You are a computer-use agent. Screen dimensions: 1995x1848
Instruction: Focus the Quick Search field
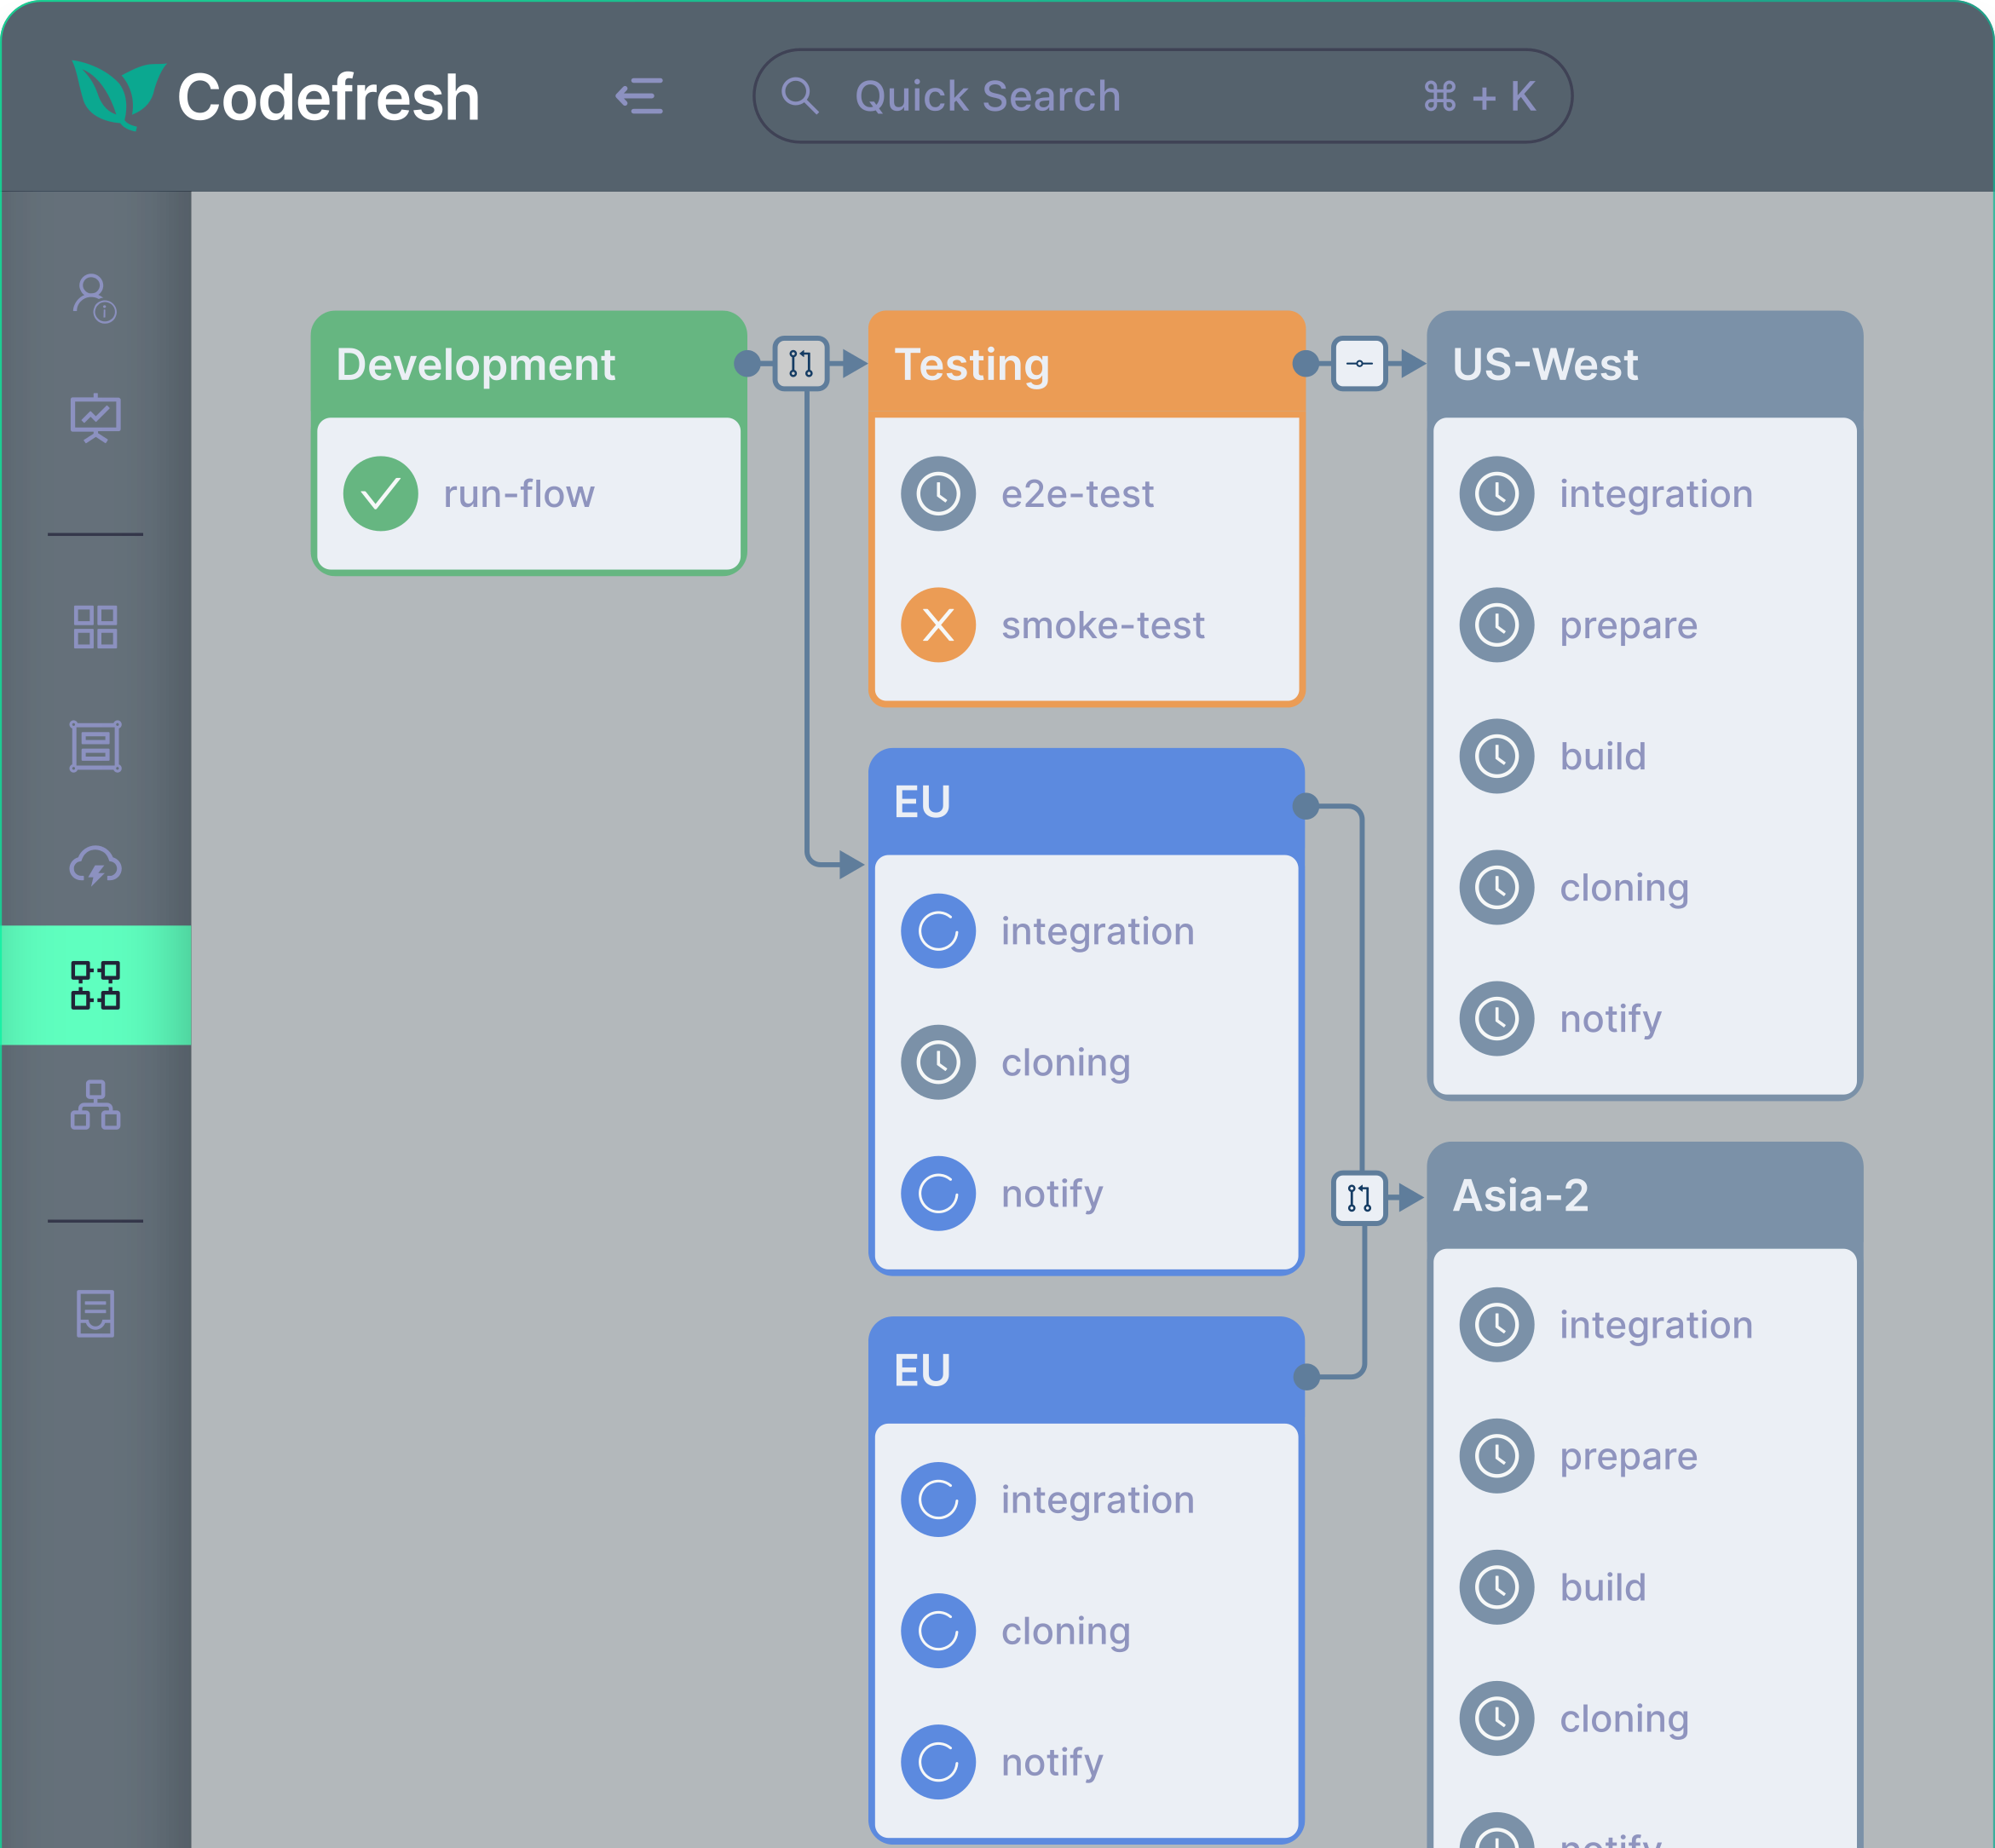point(1162,96)
